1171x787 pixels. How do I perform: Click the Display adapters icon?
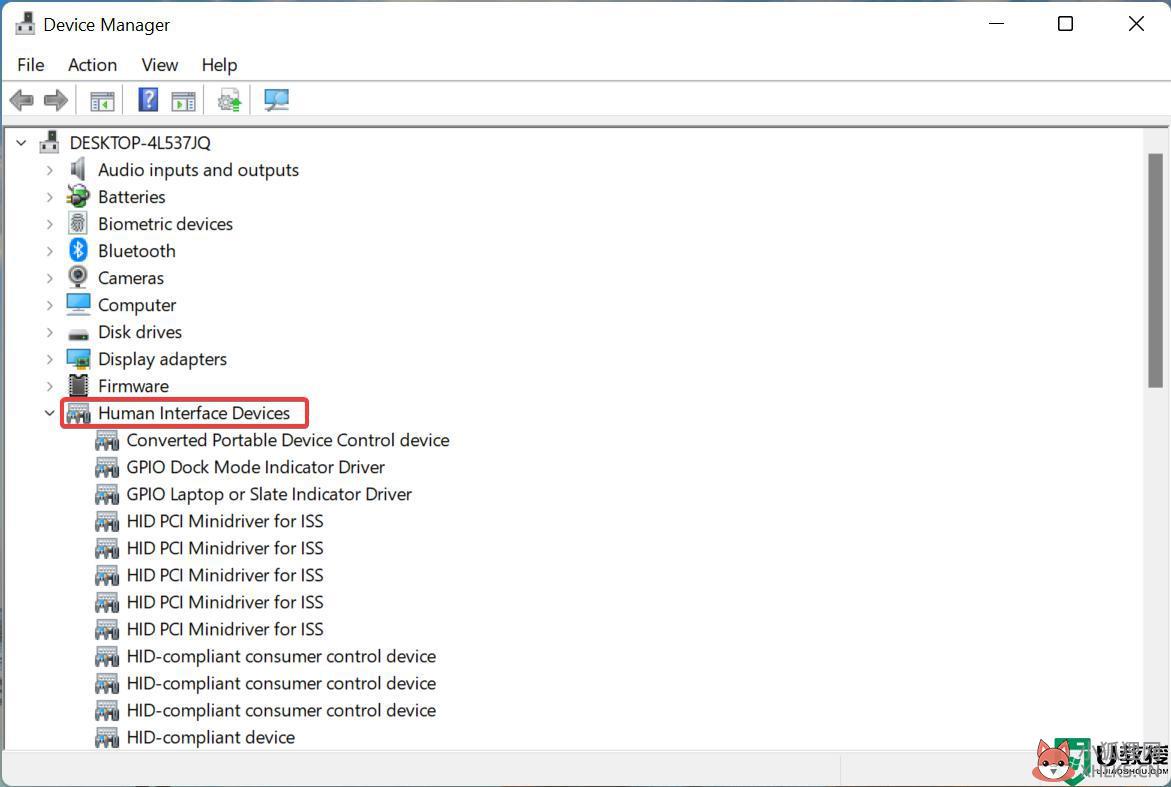click(x=78, y=359)
